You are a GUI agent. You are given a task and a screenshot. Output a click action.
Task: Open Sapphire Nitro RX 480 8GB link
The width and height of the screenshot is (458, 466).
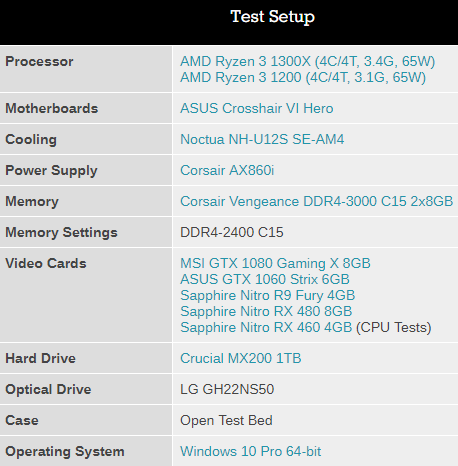(x=266, y=312)
